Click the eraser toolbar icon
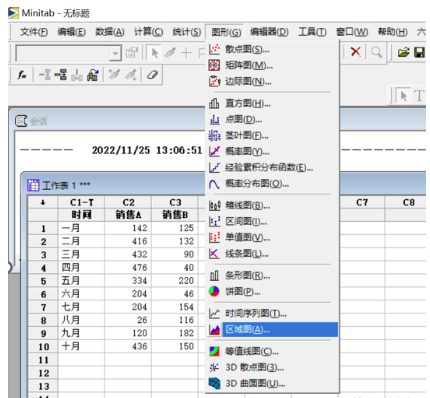Screen dimensions: 430x398 click(152, 75)
